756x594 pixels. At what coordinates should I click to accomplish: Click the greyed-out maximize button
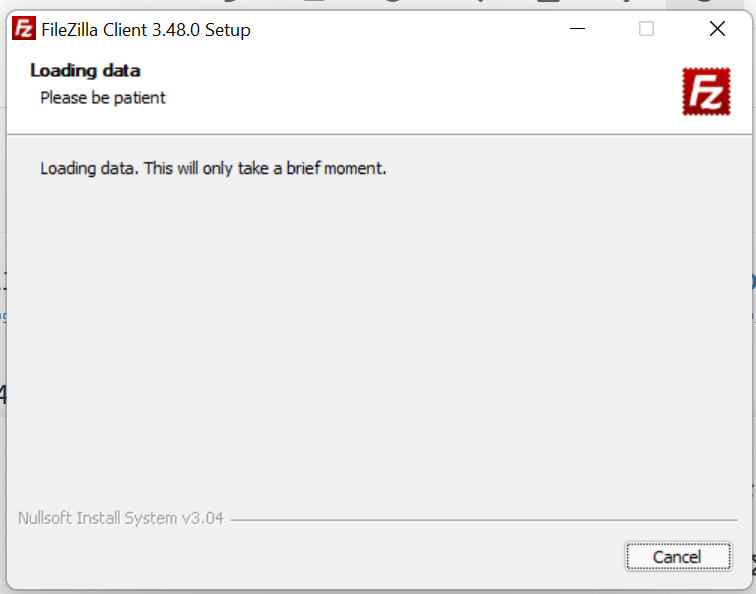(646, 29)
